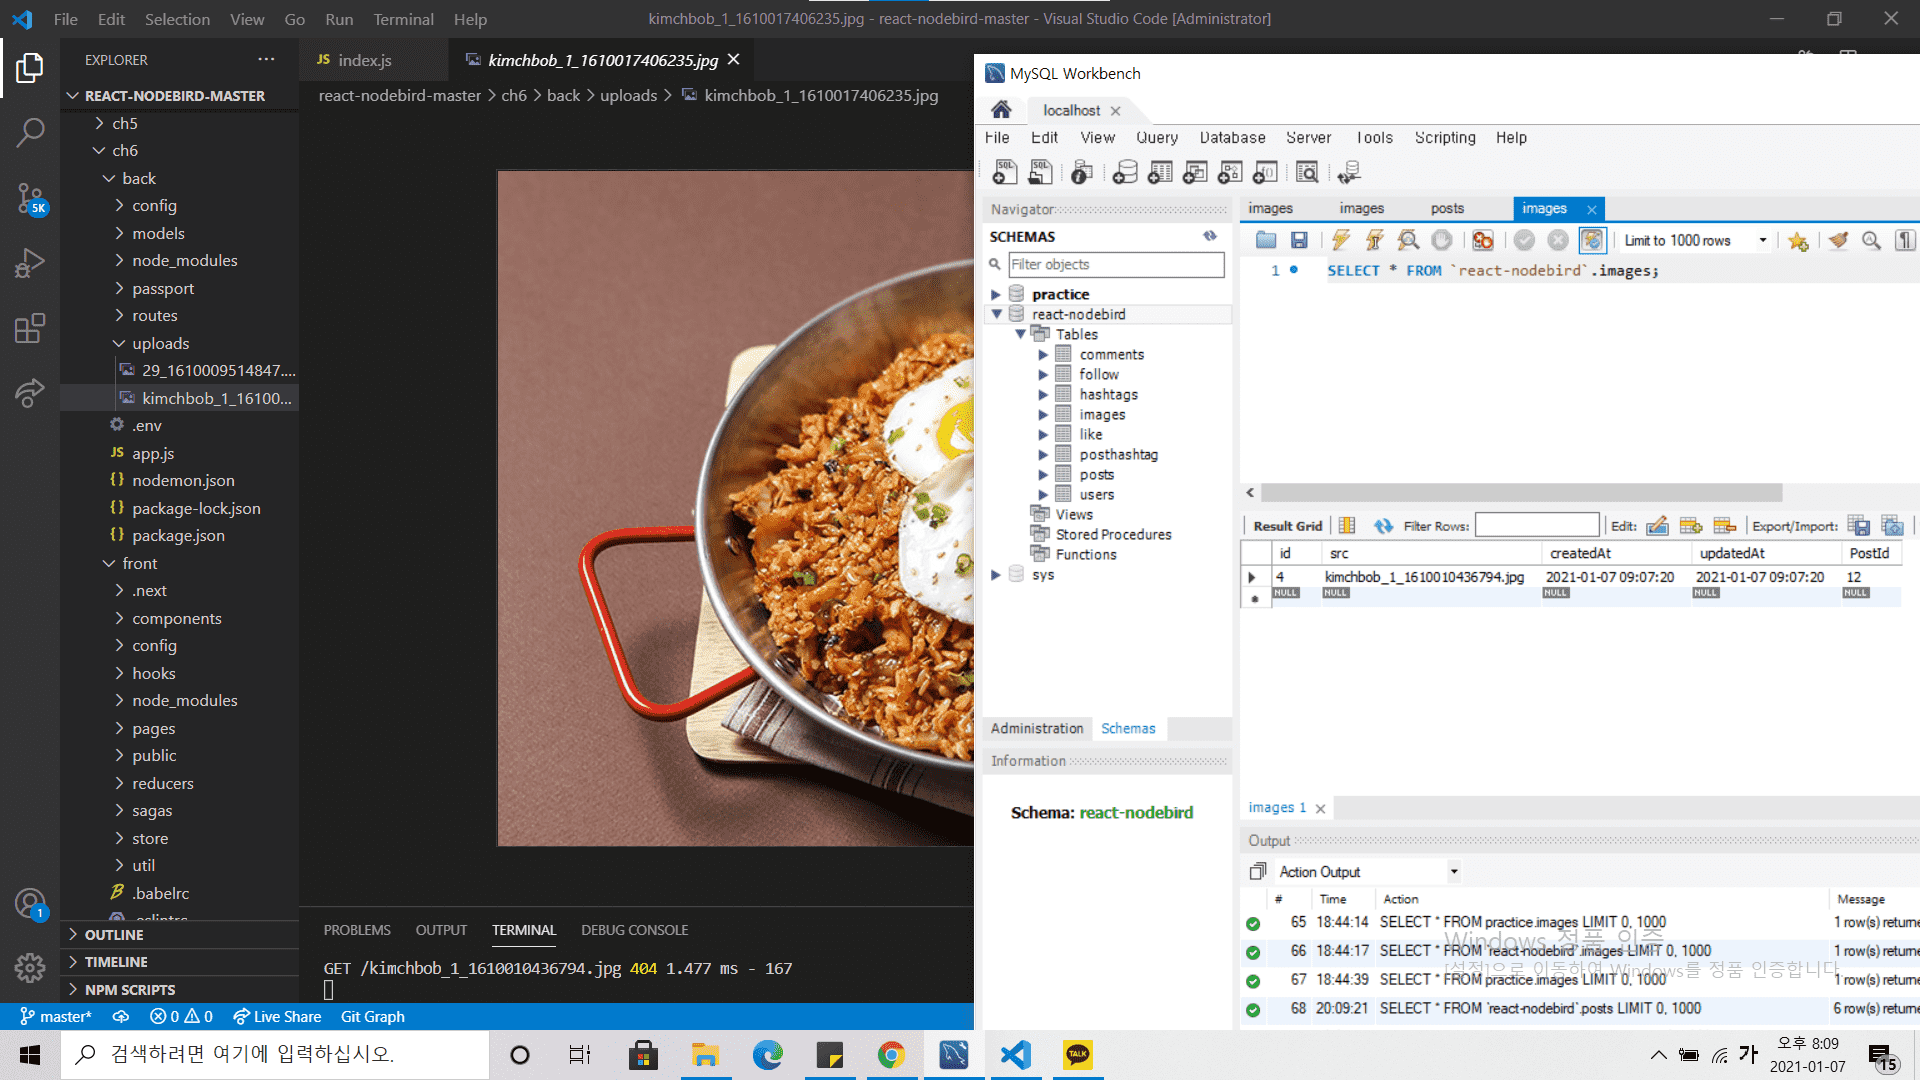Toggle invisible characters display
The width and height of the screenshot is (1920, 1080).
tap(1905, 240)
